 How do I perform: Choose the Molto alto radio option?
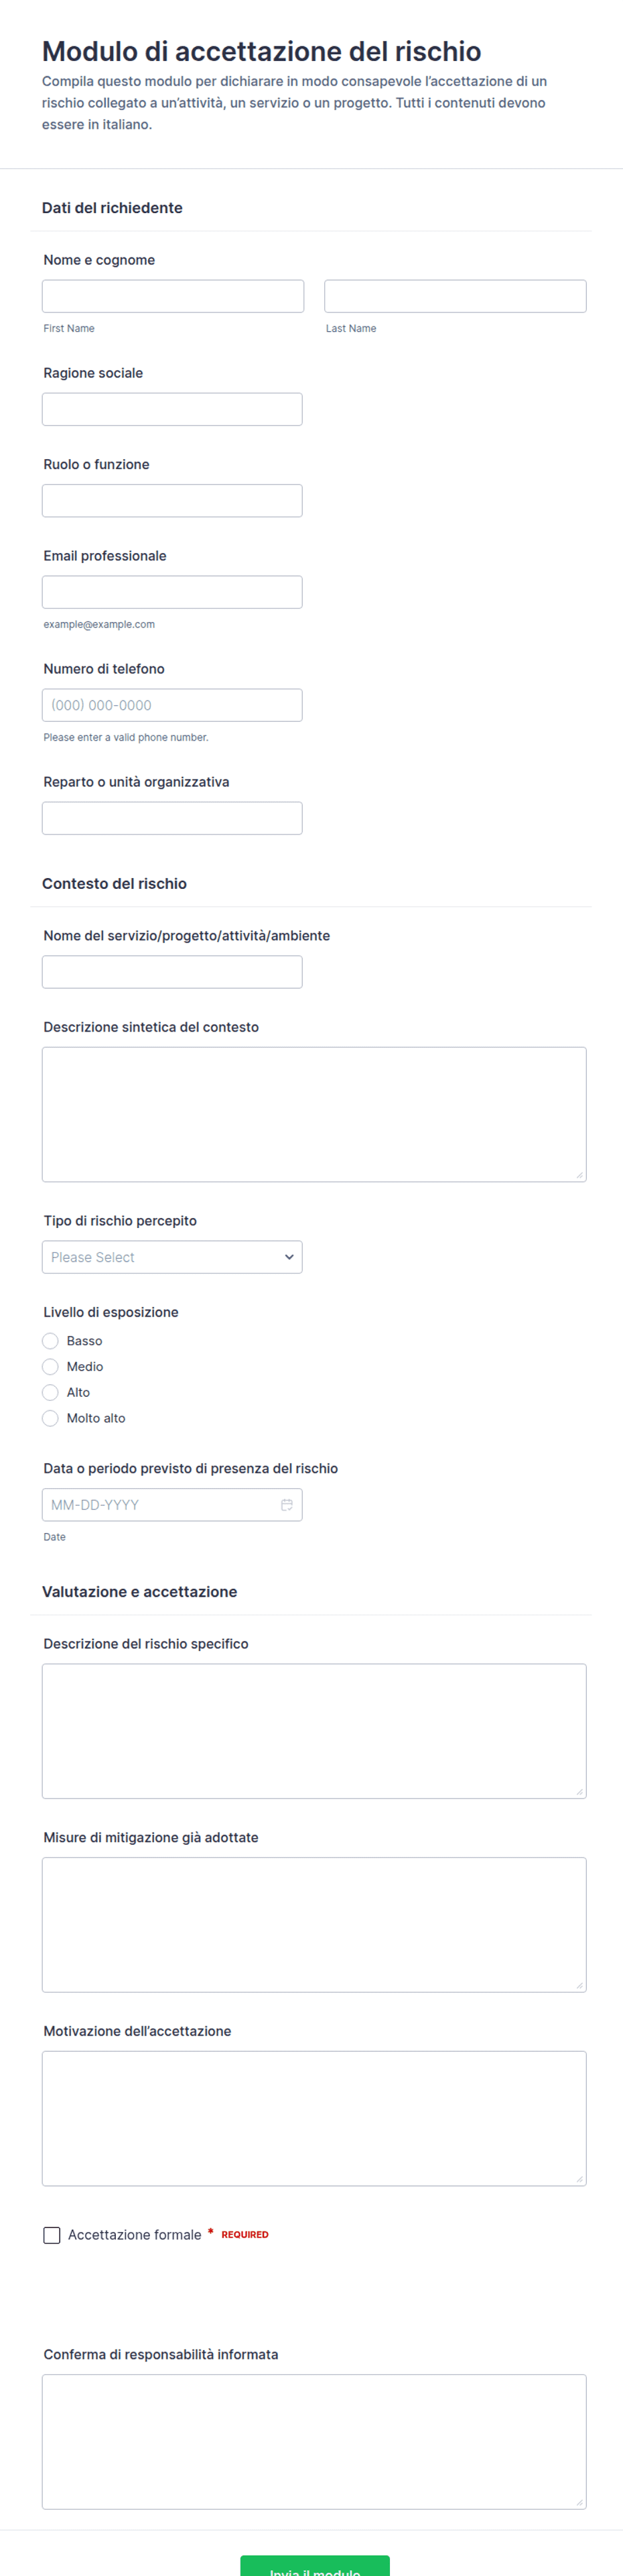tap(50, 1418)
